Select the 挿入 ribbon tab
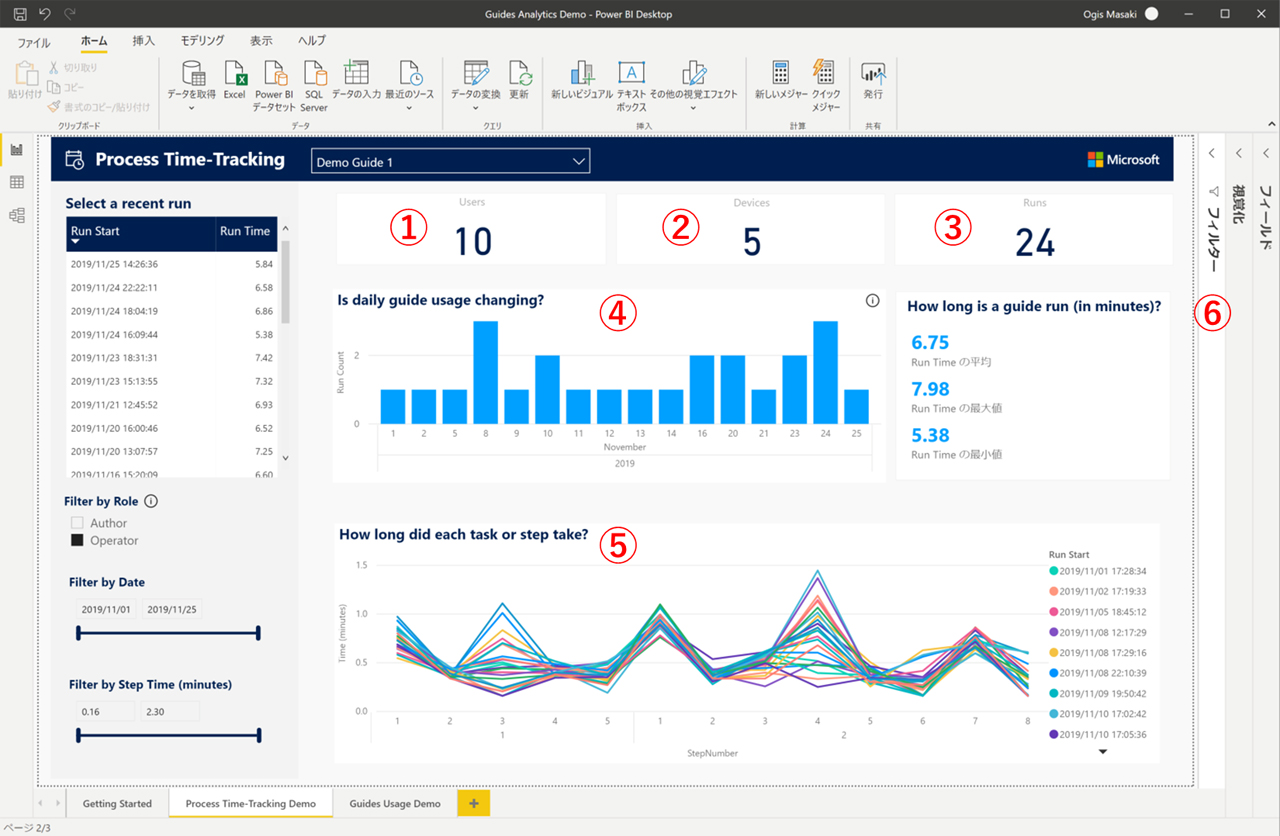The height and width of the screenshot is (836, 1280). (144, 40)
